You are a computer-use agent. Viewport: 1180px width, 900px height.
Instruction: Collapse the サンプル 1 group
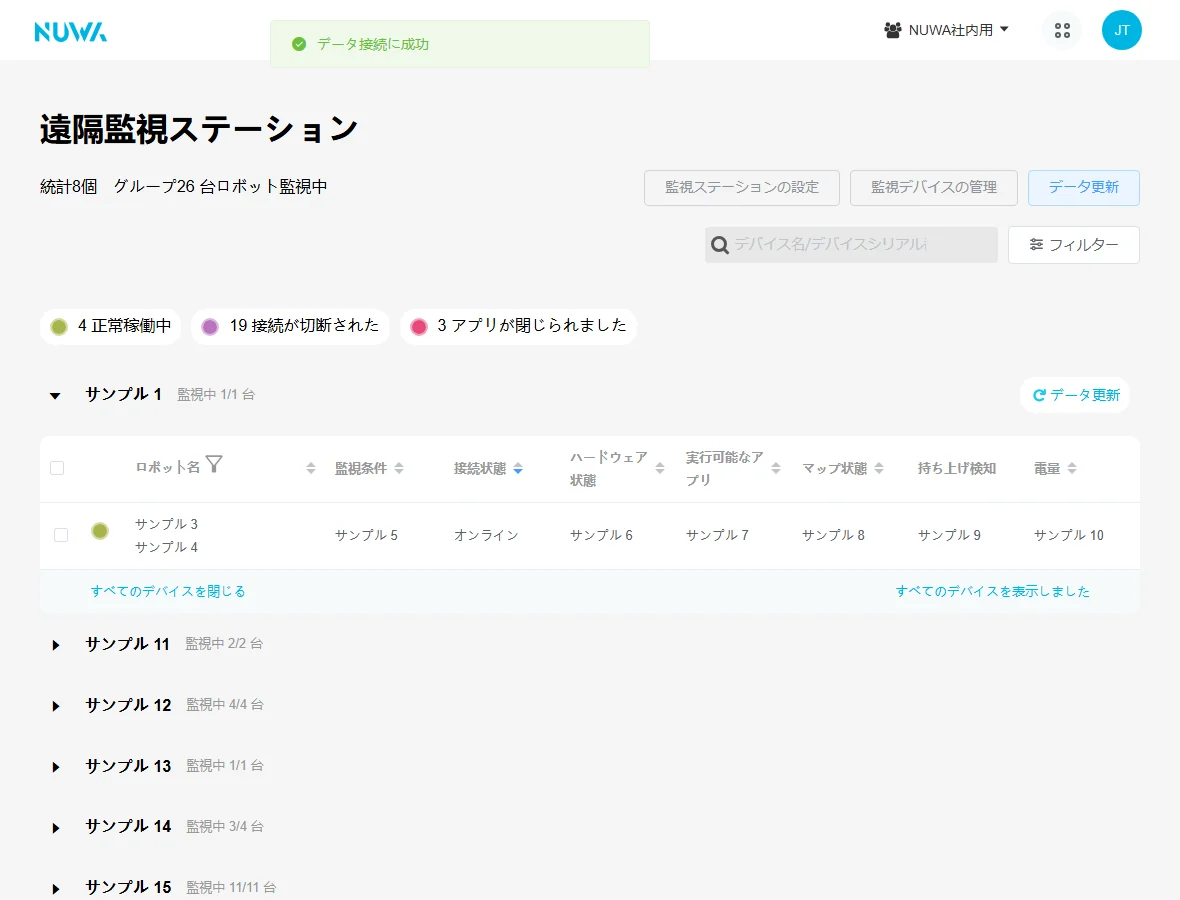pyautogui.click(x=55, y=395)
